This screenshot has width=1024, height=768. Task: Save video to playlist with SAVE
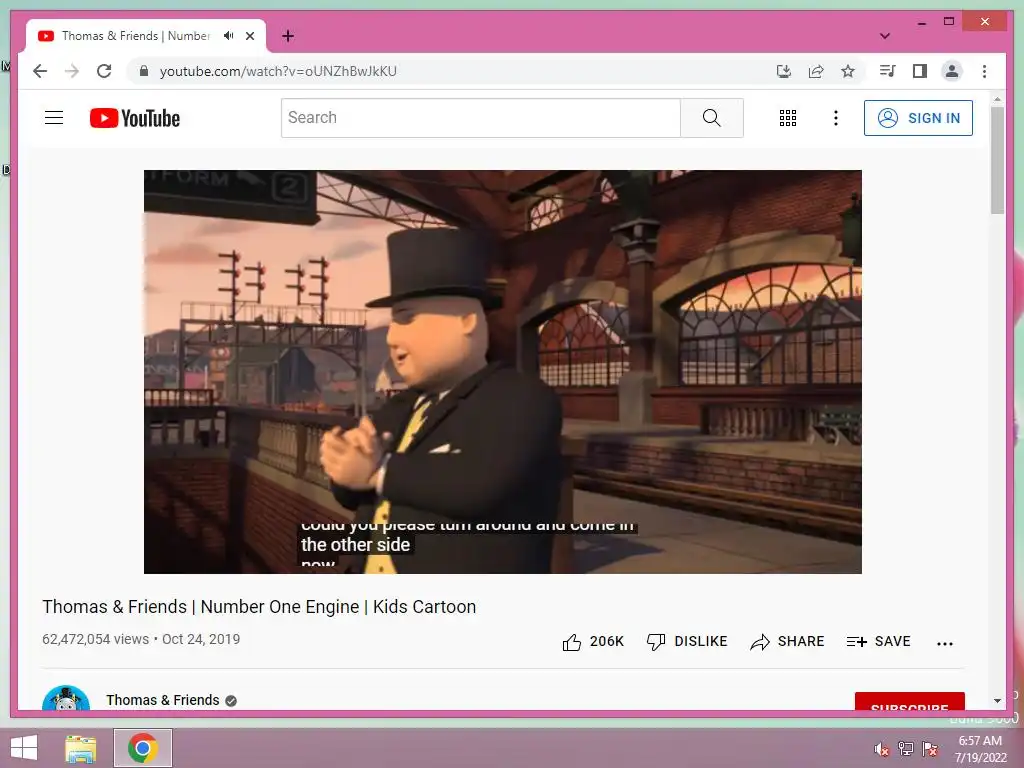(x=878, y=641)
